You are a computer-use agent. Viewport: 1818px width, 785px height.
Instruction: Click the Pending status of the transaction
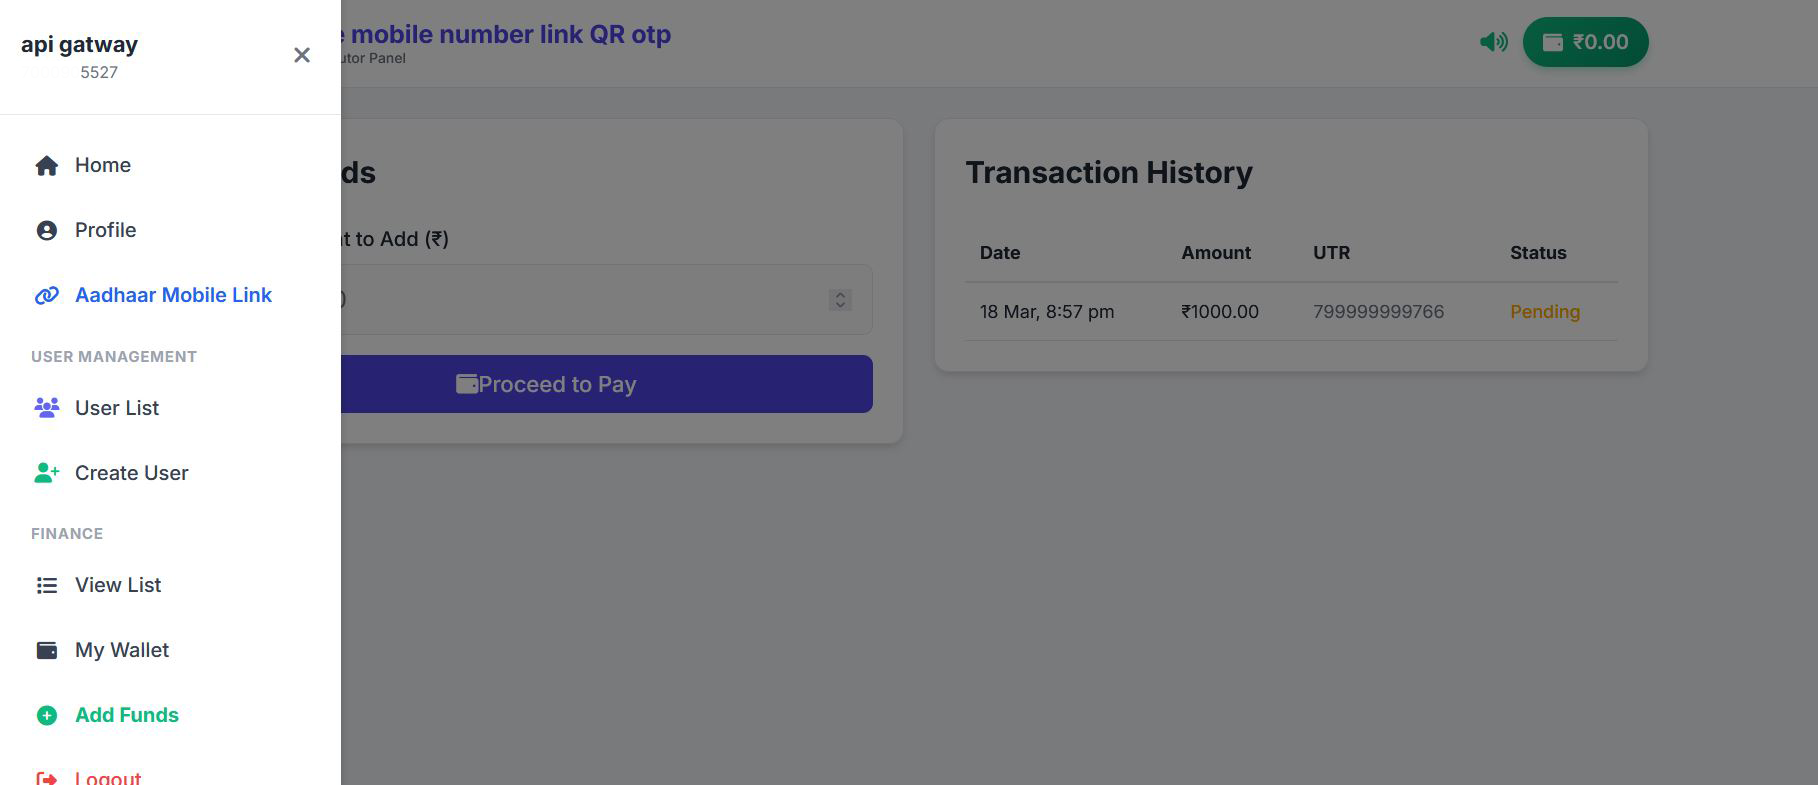pyautogui.click(x=1544, y=312)
